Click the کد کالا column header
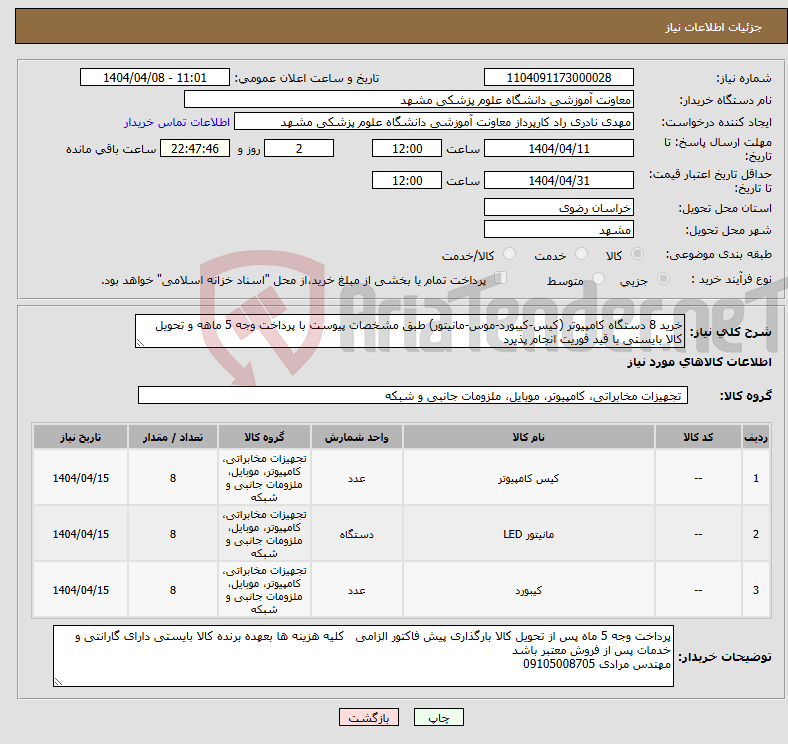788x744 pixels. click(x=698, y=437)
